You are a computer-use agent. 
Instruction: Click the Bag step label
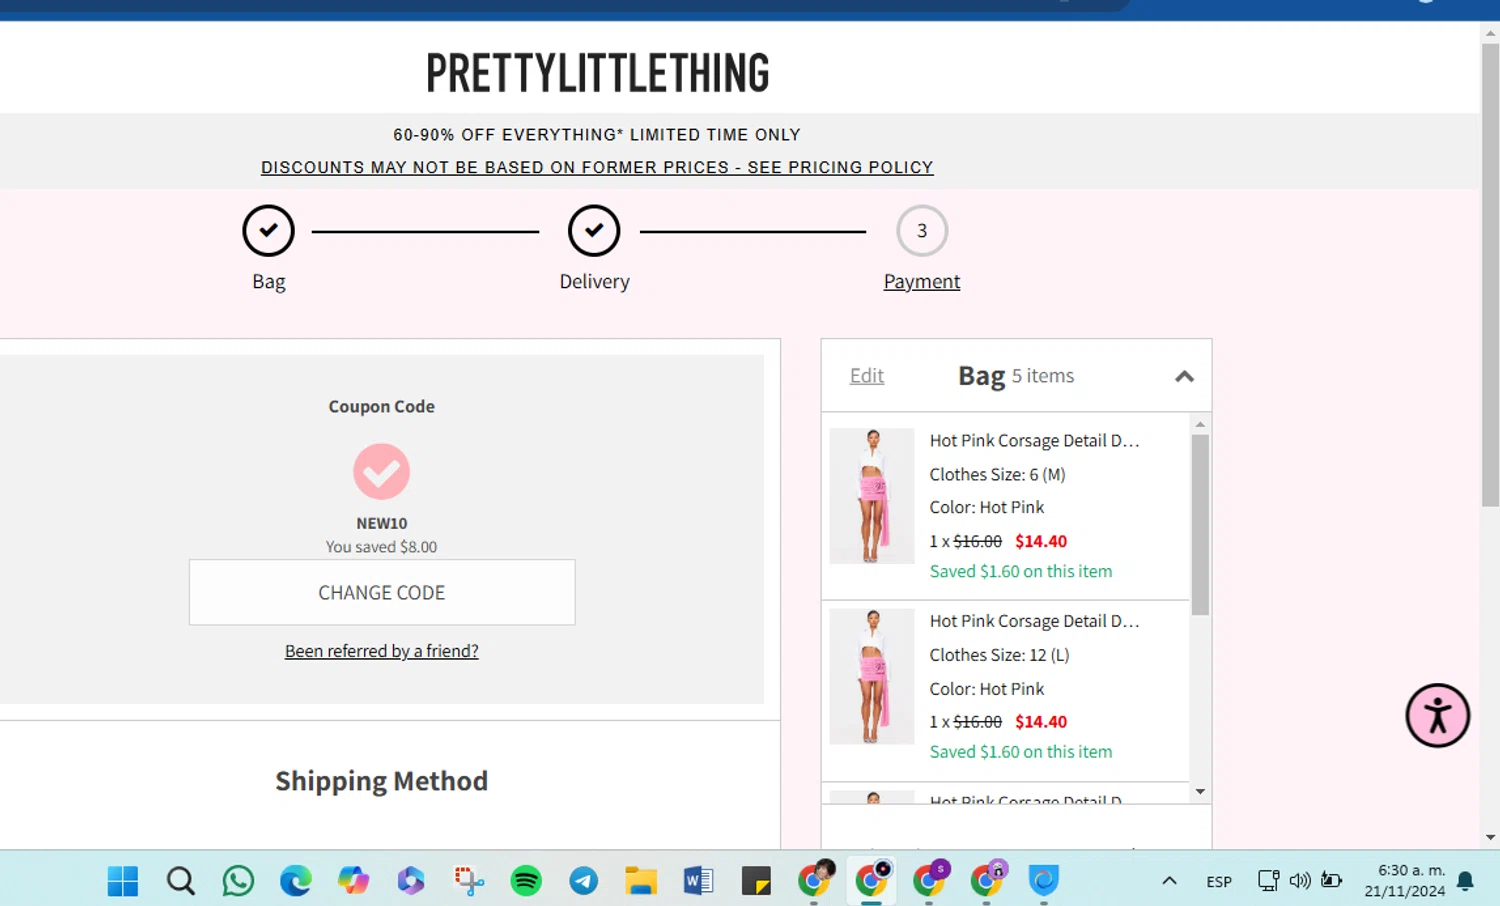click(x=268, y=282)
